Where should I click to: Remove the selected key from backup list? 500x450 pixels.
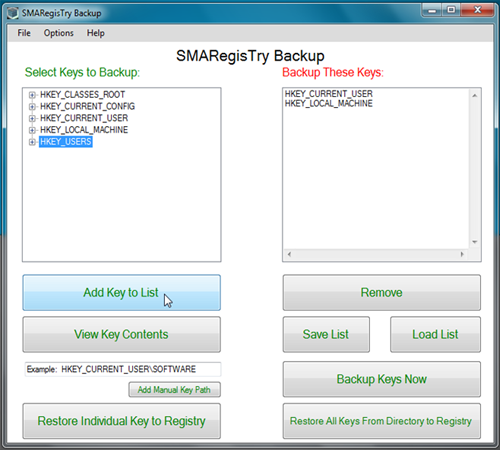(382, 293)
